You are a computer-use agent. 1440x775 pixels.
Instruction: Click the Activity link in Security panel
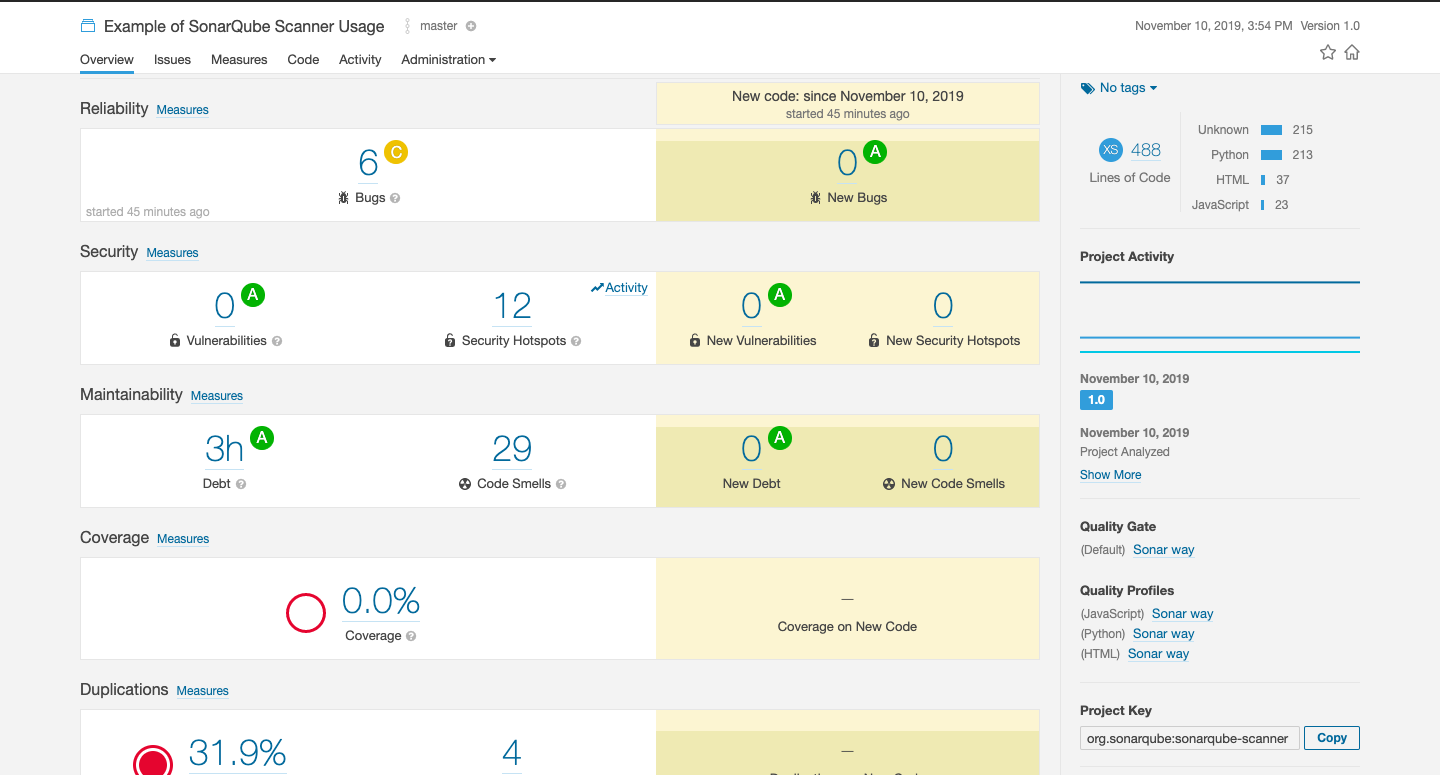(x=619, y=288)
